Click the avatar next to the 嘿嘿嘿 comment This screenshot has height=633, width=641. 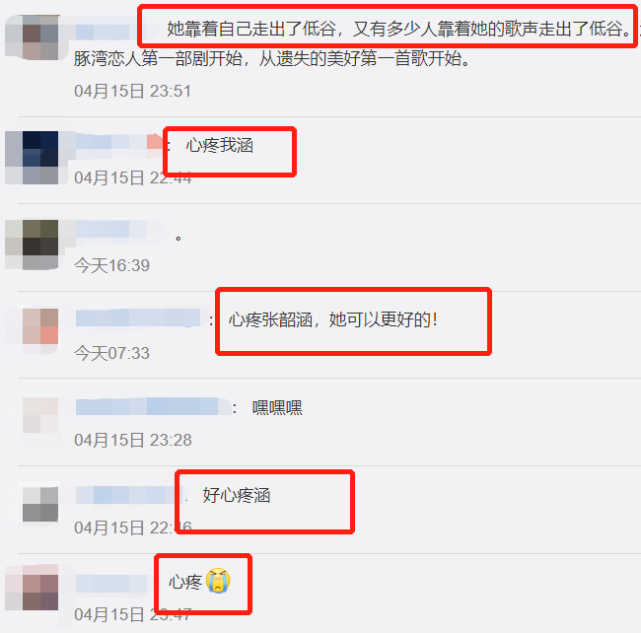click(40, 415)
